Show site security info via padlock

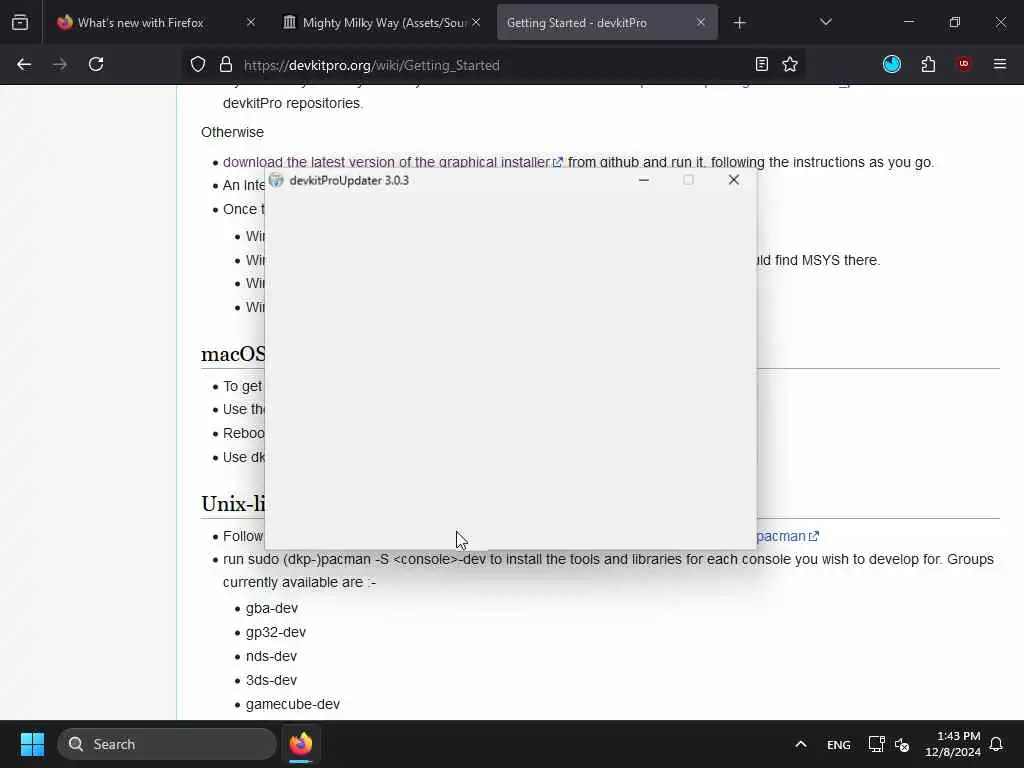tap(226, 64)
